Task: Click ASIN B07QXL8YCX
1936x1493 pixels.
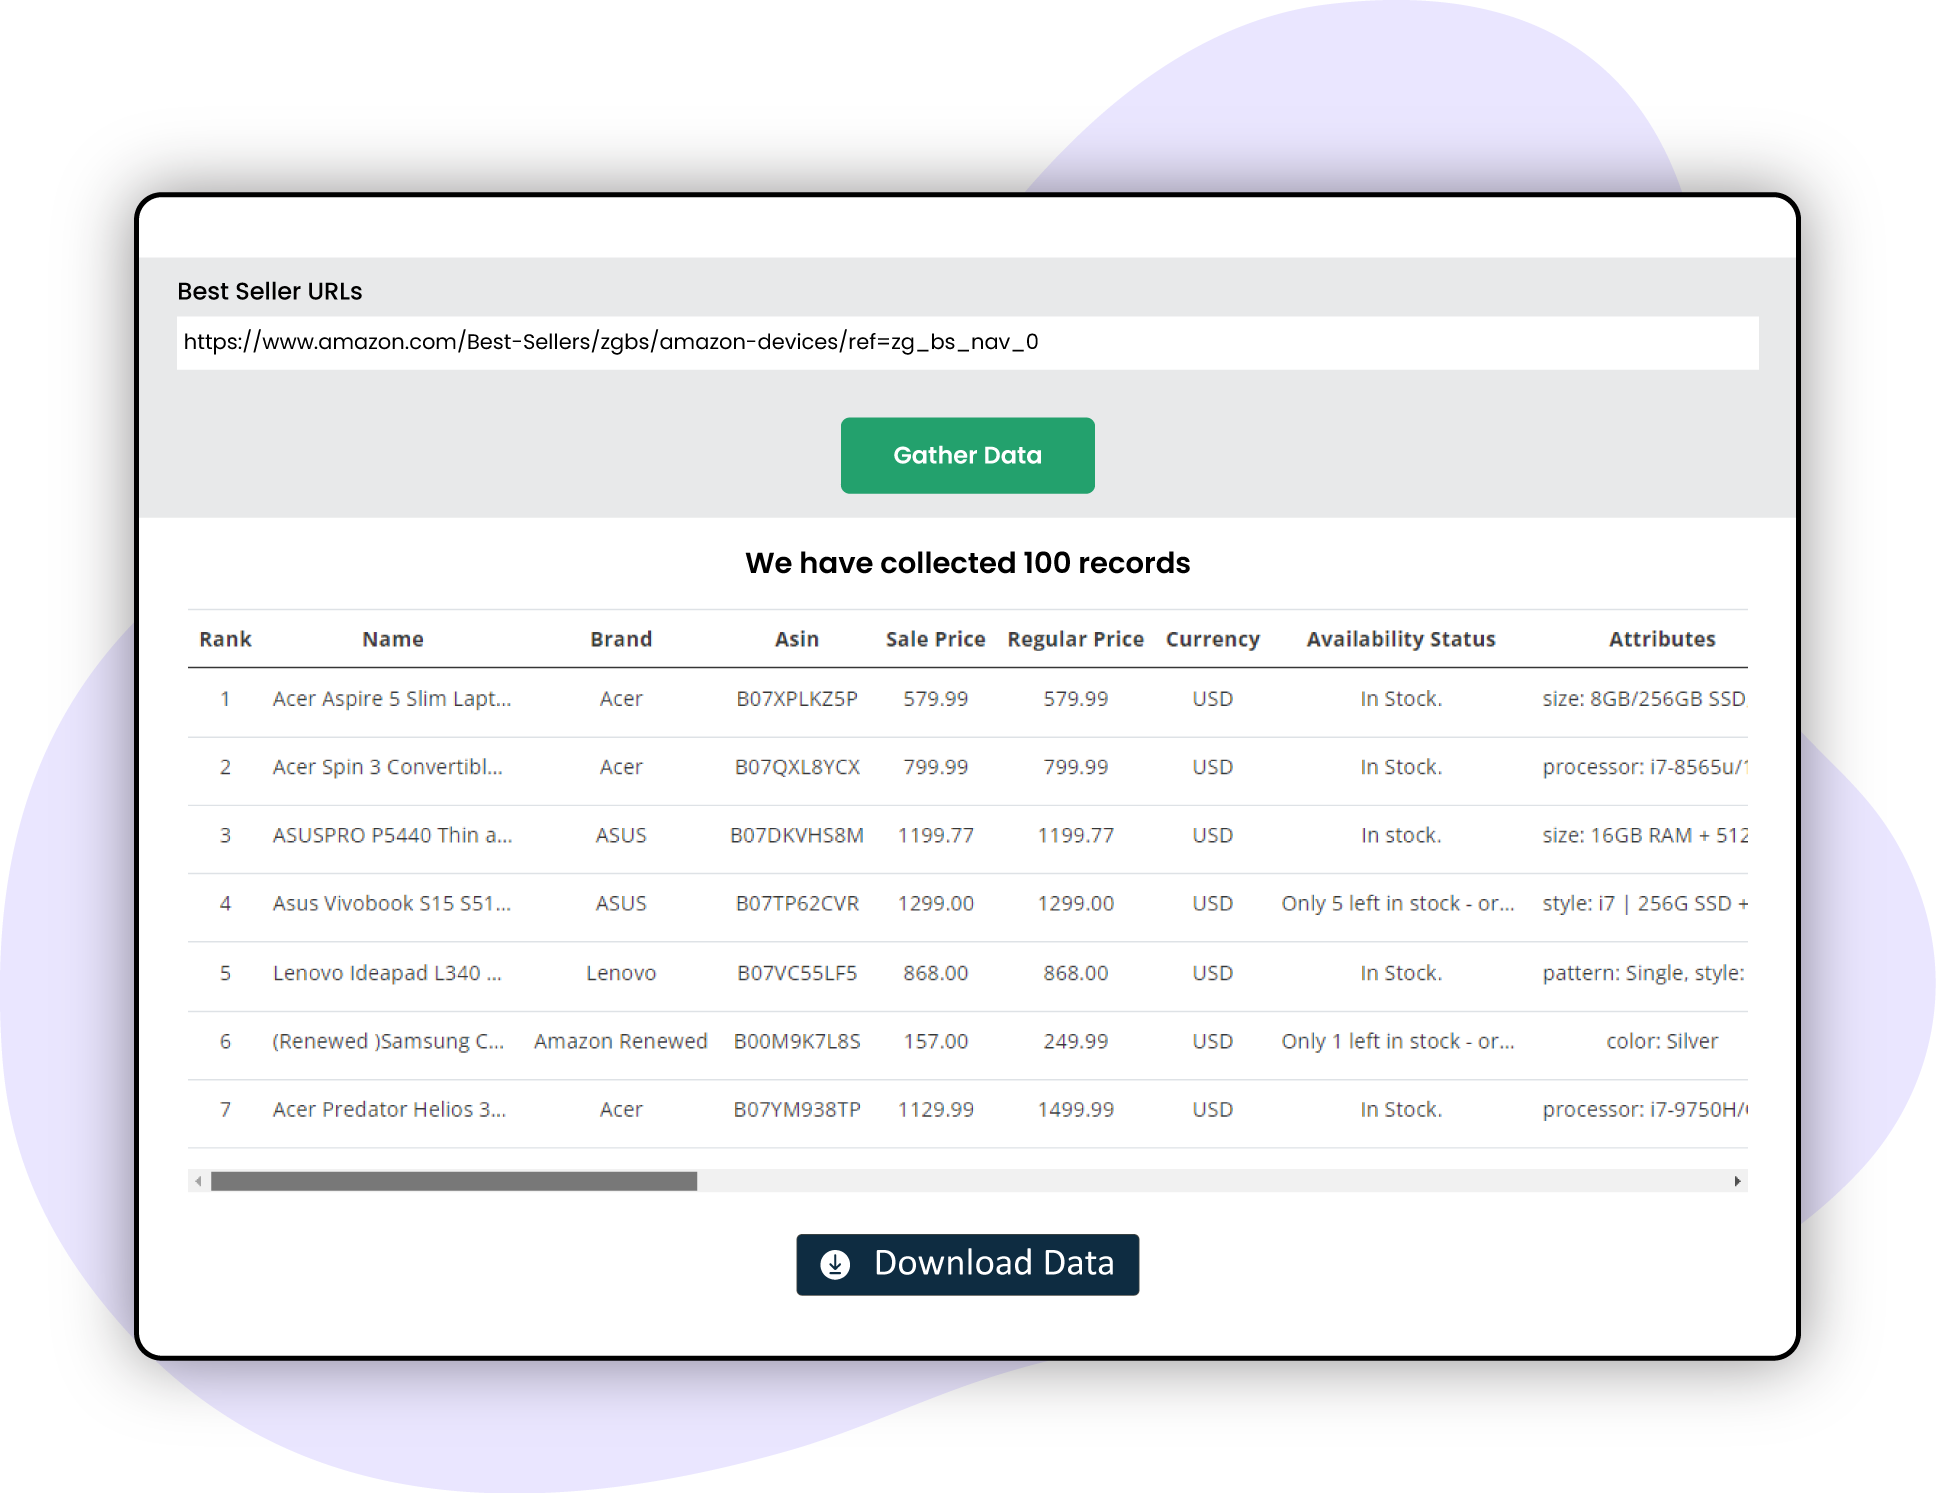Action: tap(797, 767)
